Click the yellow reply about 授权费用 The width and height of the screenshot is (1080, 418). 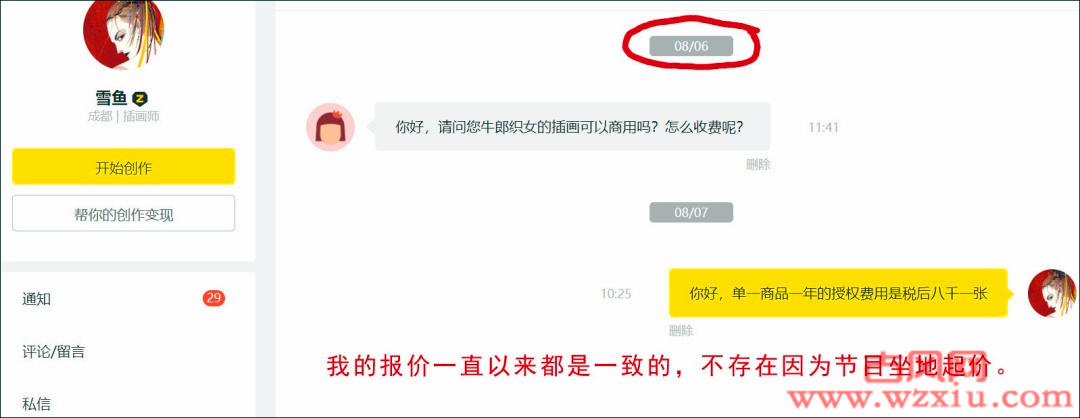(838, 293)
